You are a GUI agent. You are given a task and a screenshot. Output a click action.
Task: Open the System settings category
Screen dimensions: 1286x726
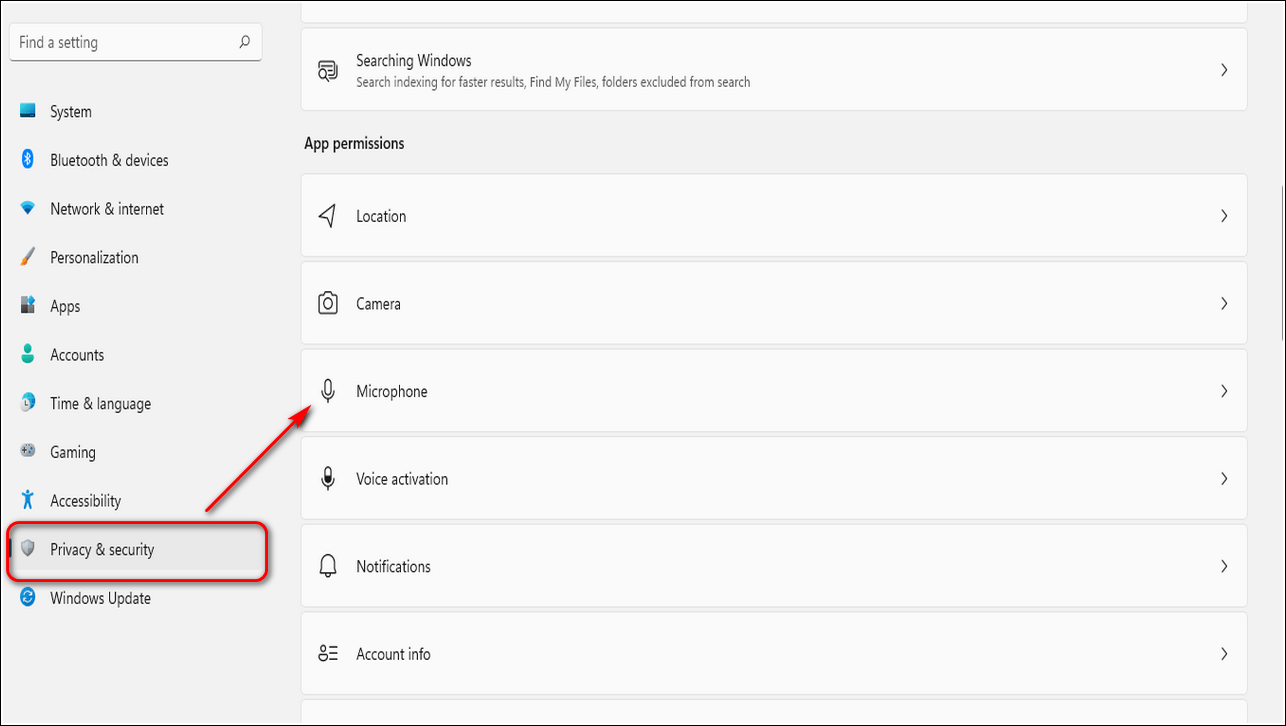coord(70,112)
